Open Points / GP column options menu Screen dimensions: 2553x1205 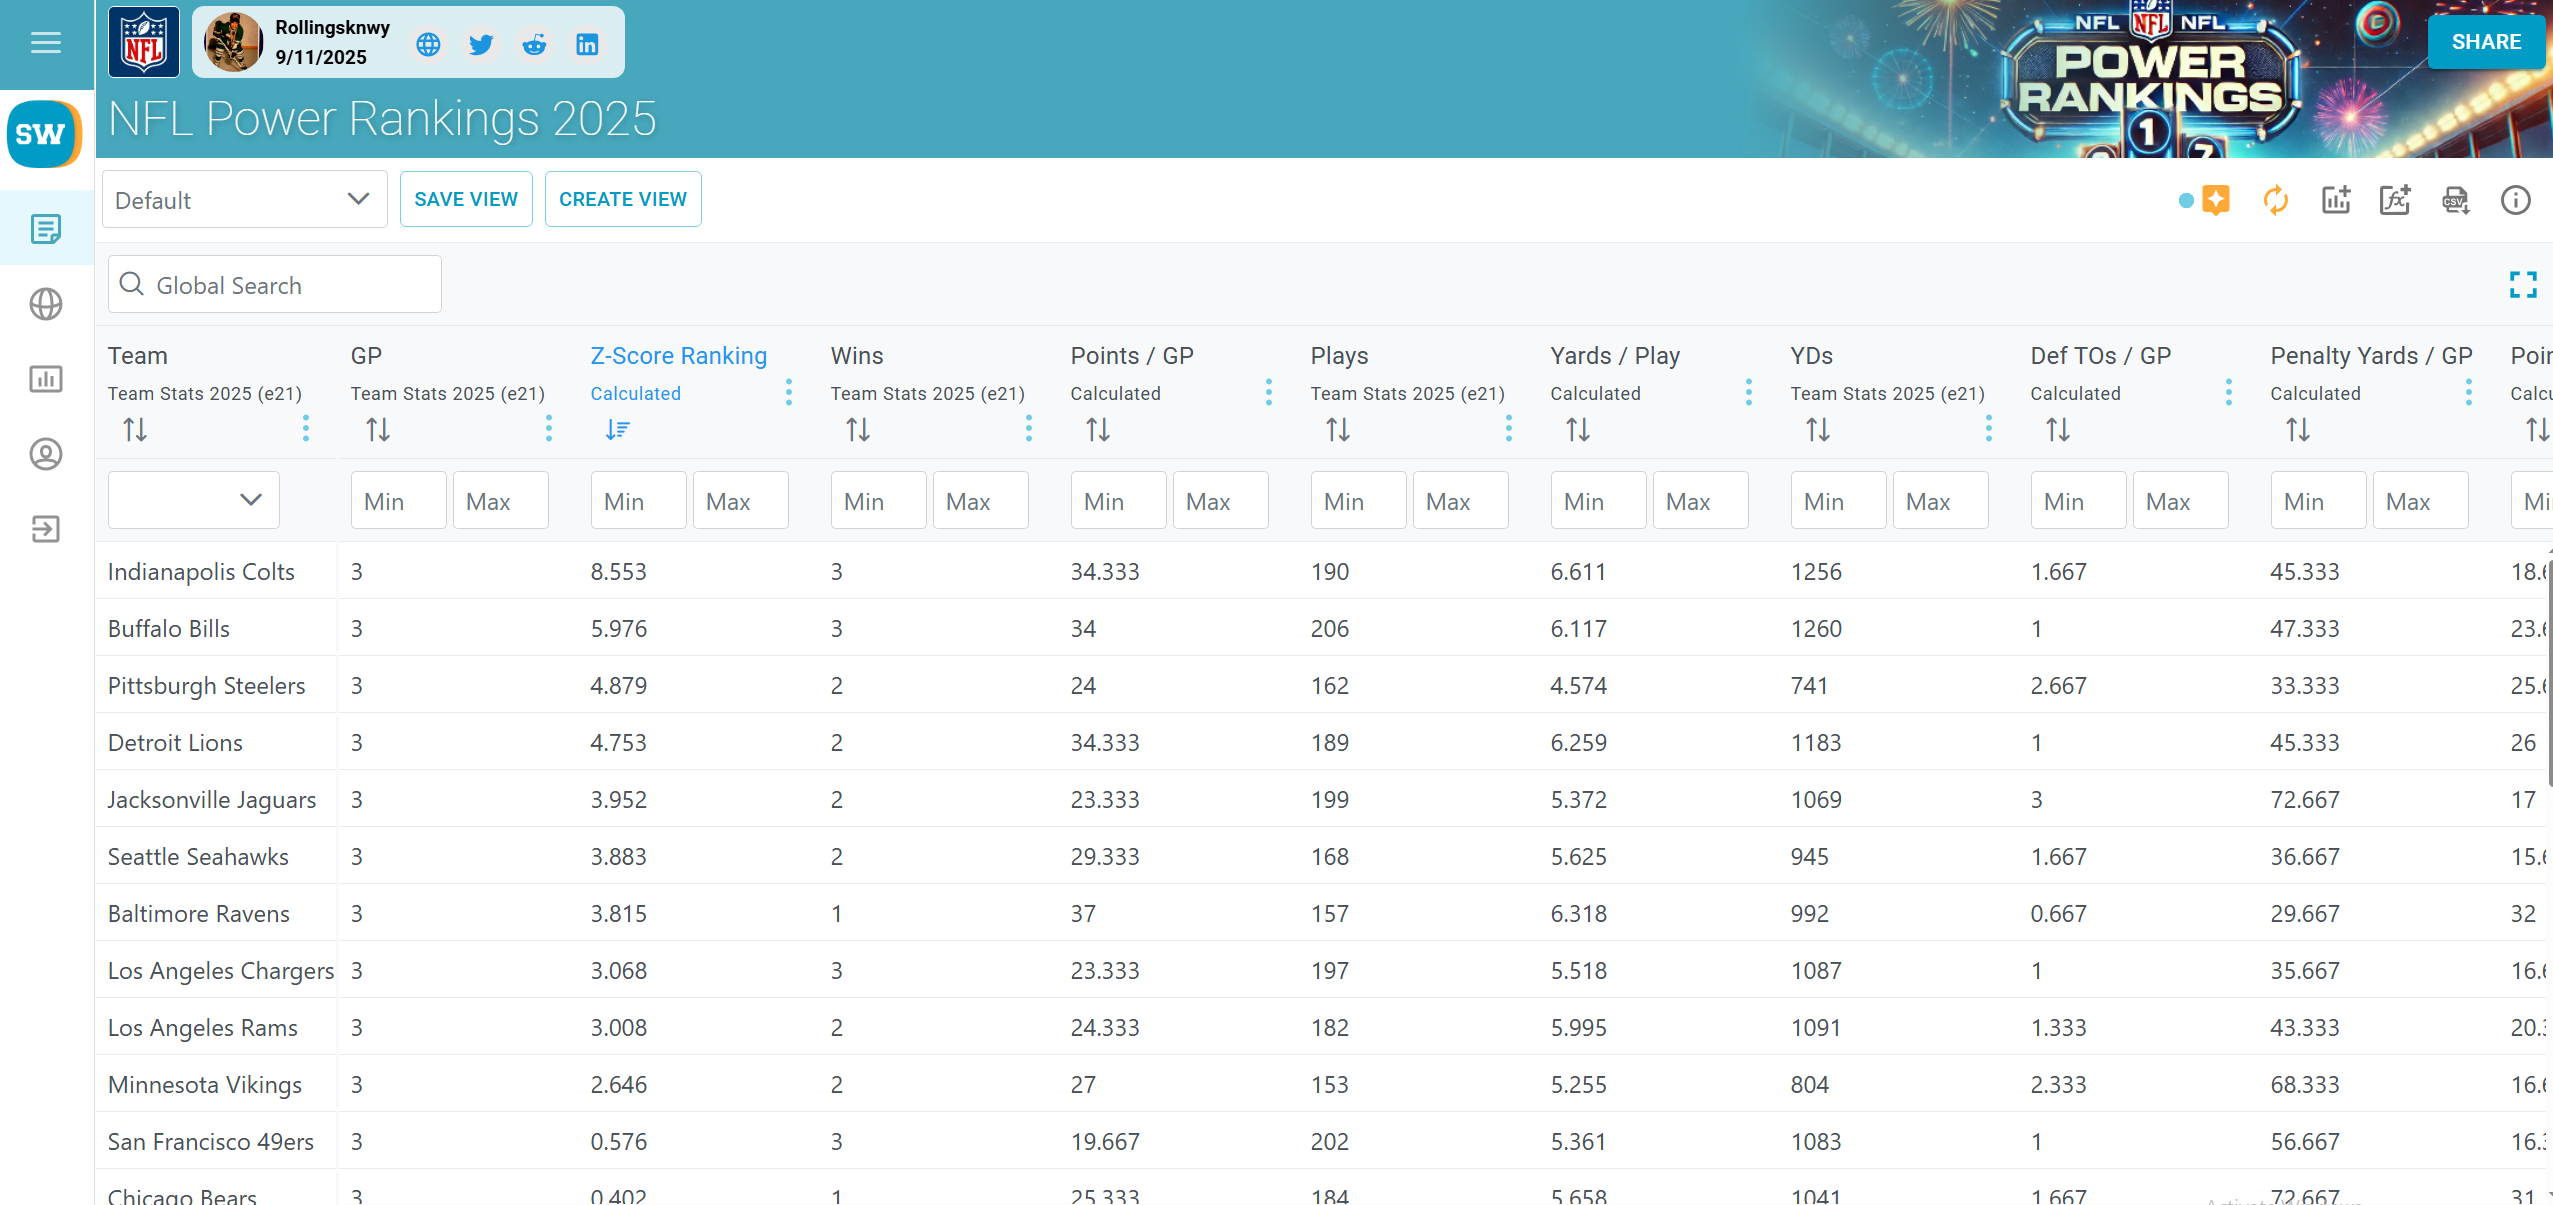pyautogui.click(x=1269, y=392)
